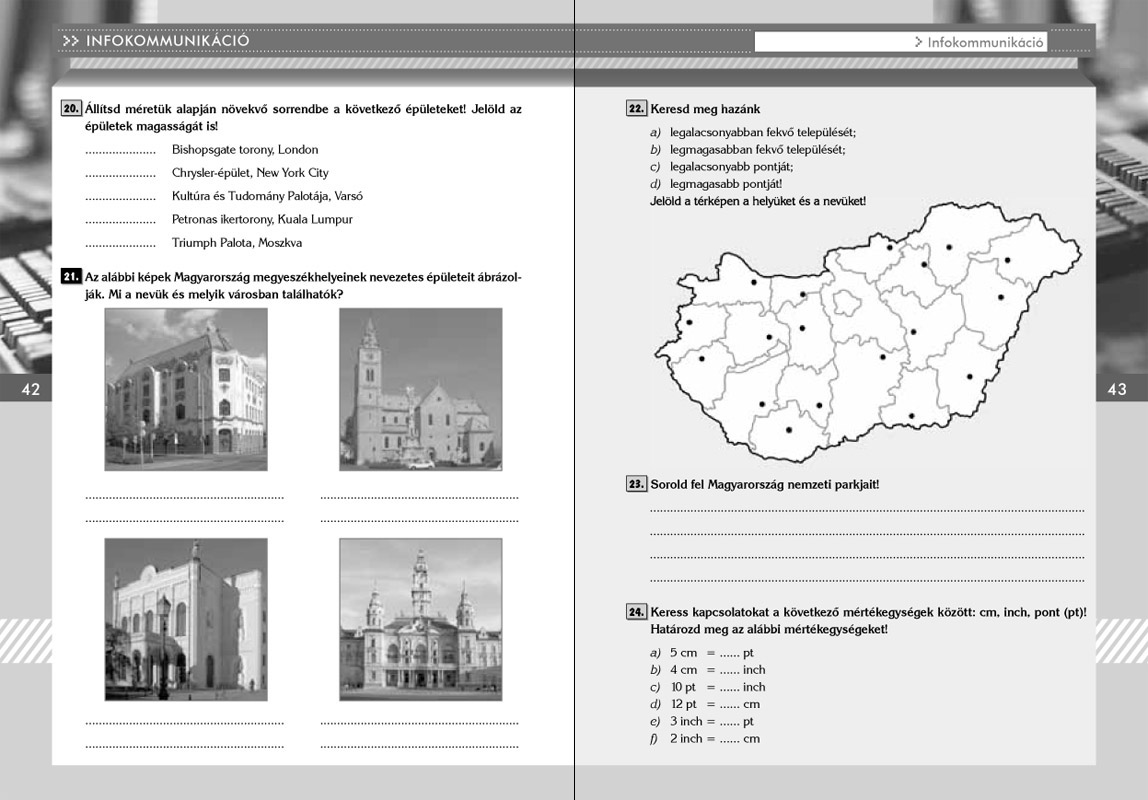Click the question 20 number badge
This screenshot has width=1148, height=800.
71,109
